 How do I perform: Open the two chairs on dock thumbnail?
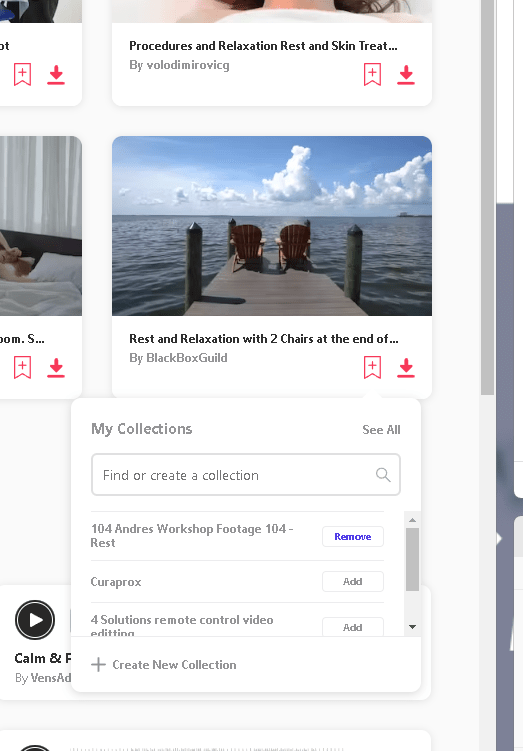coord(272,226)
